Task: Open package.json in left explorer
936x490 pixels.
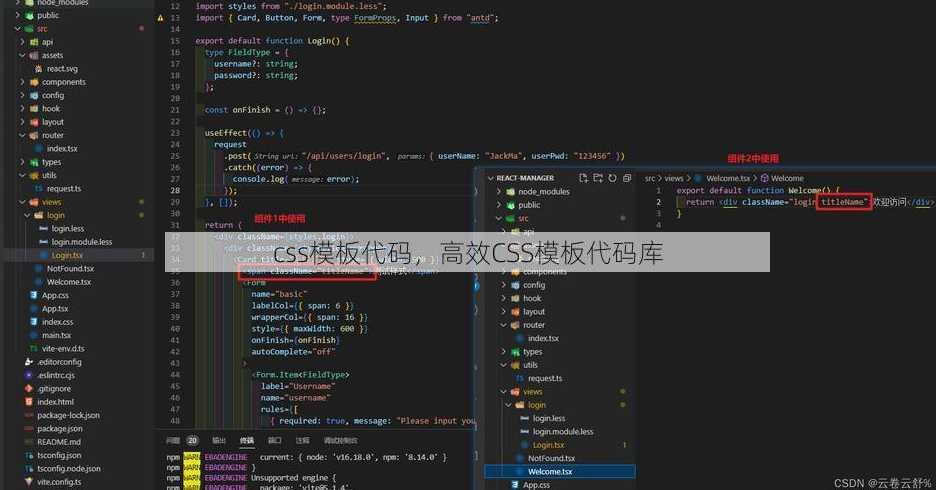Action: [60, 429]
